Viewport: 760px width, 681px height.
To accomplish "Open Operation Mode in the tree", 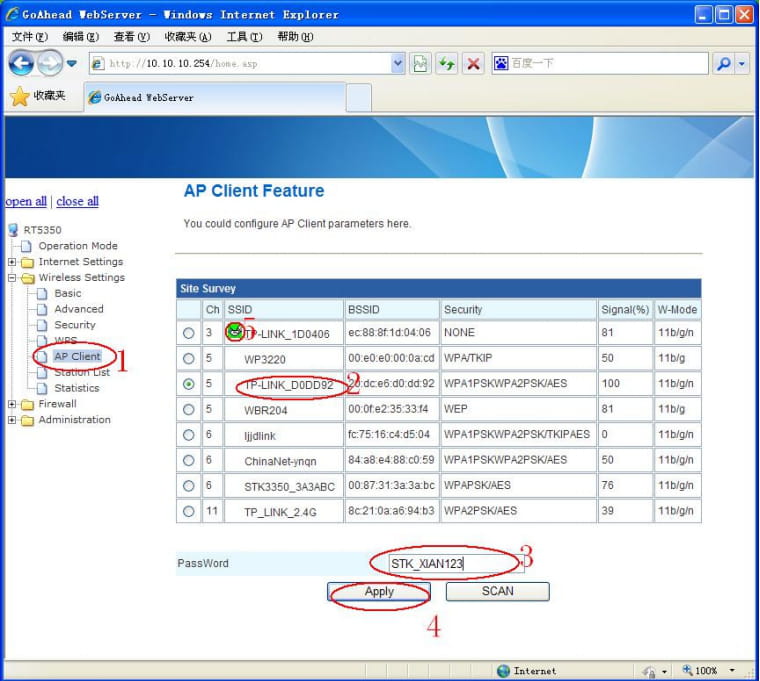I will tap(78, 246).
